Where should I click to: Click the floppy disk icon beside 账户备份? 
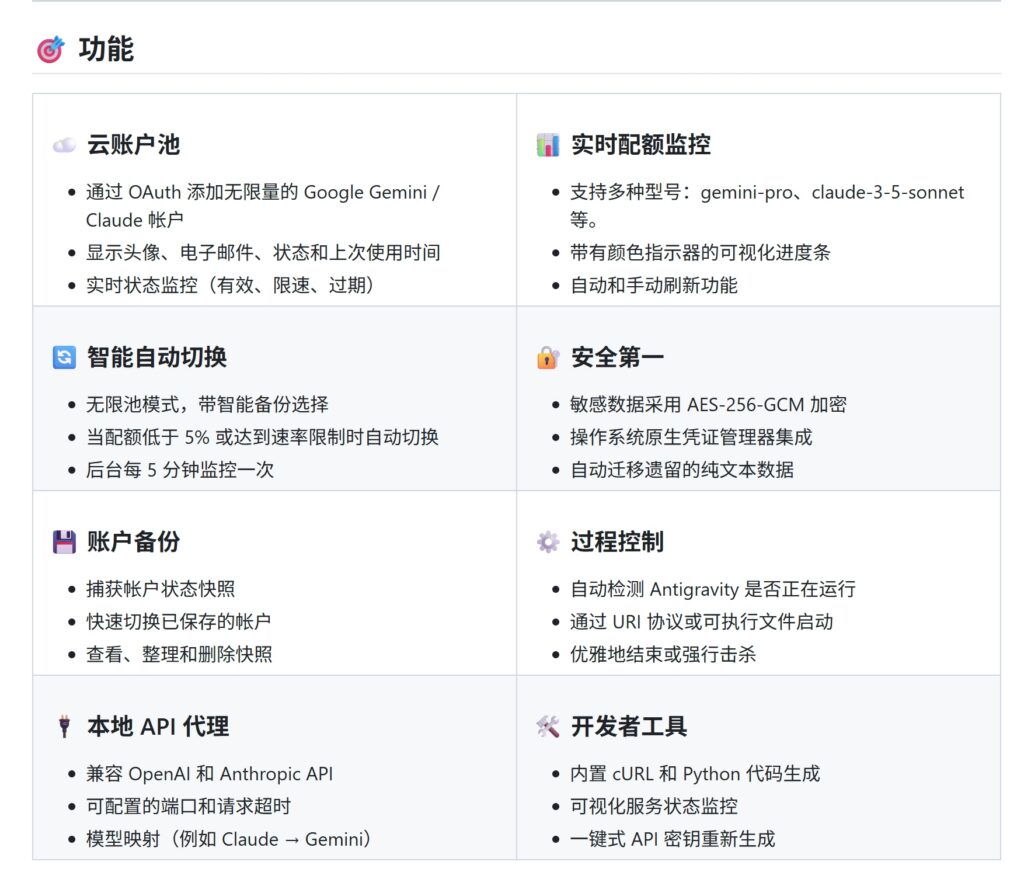click(x=64, y=542)
